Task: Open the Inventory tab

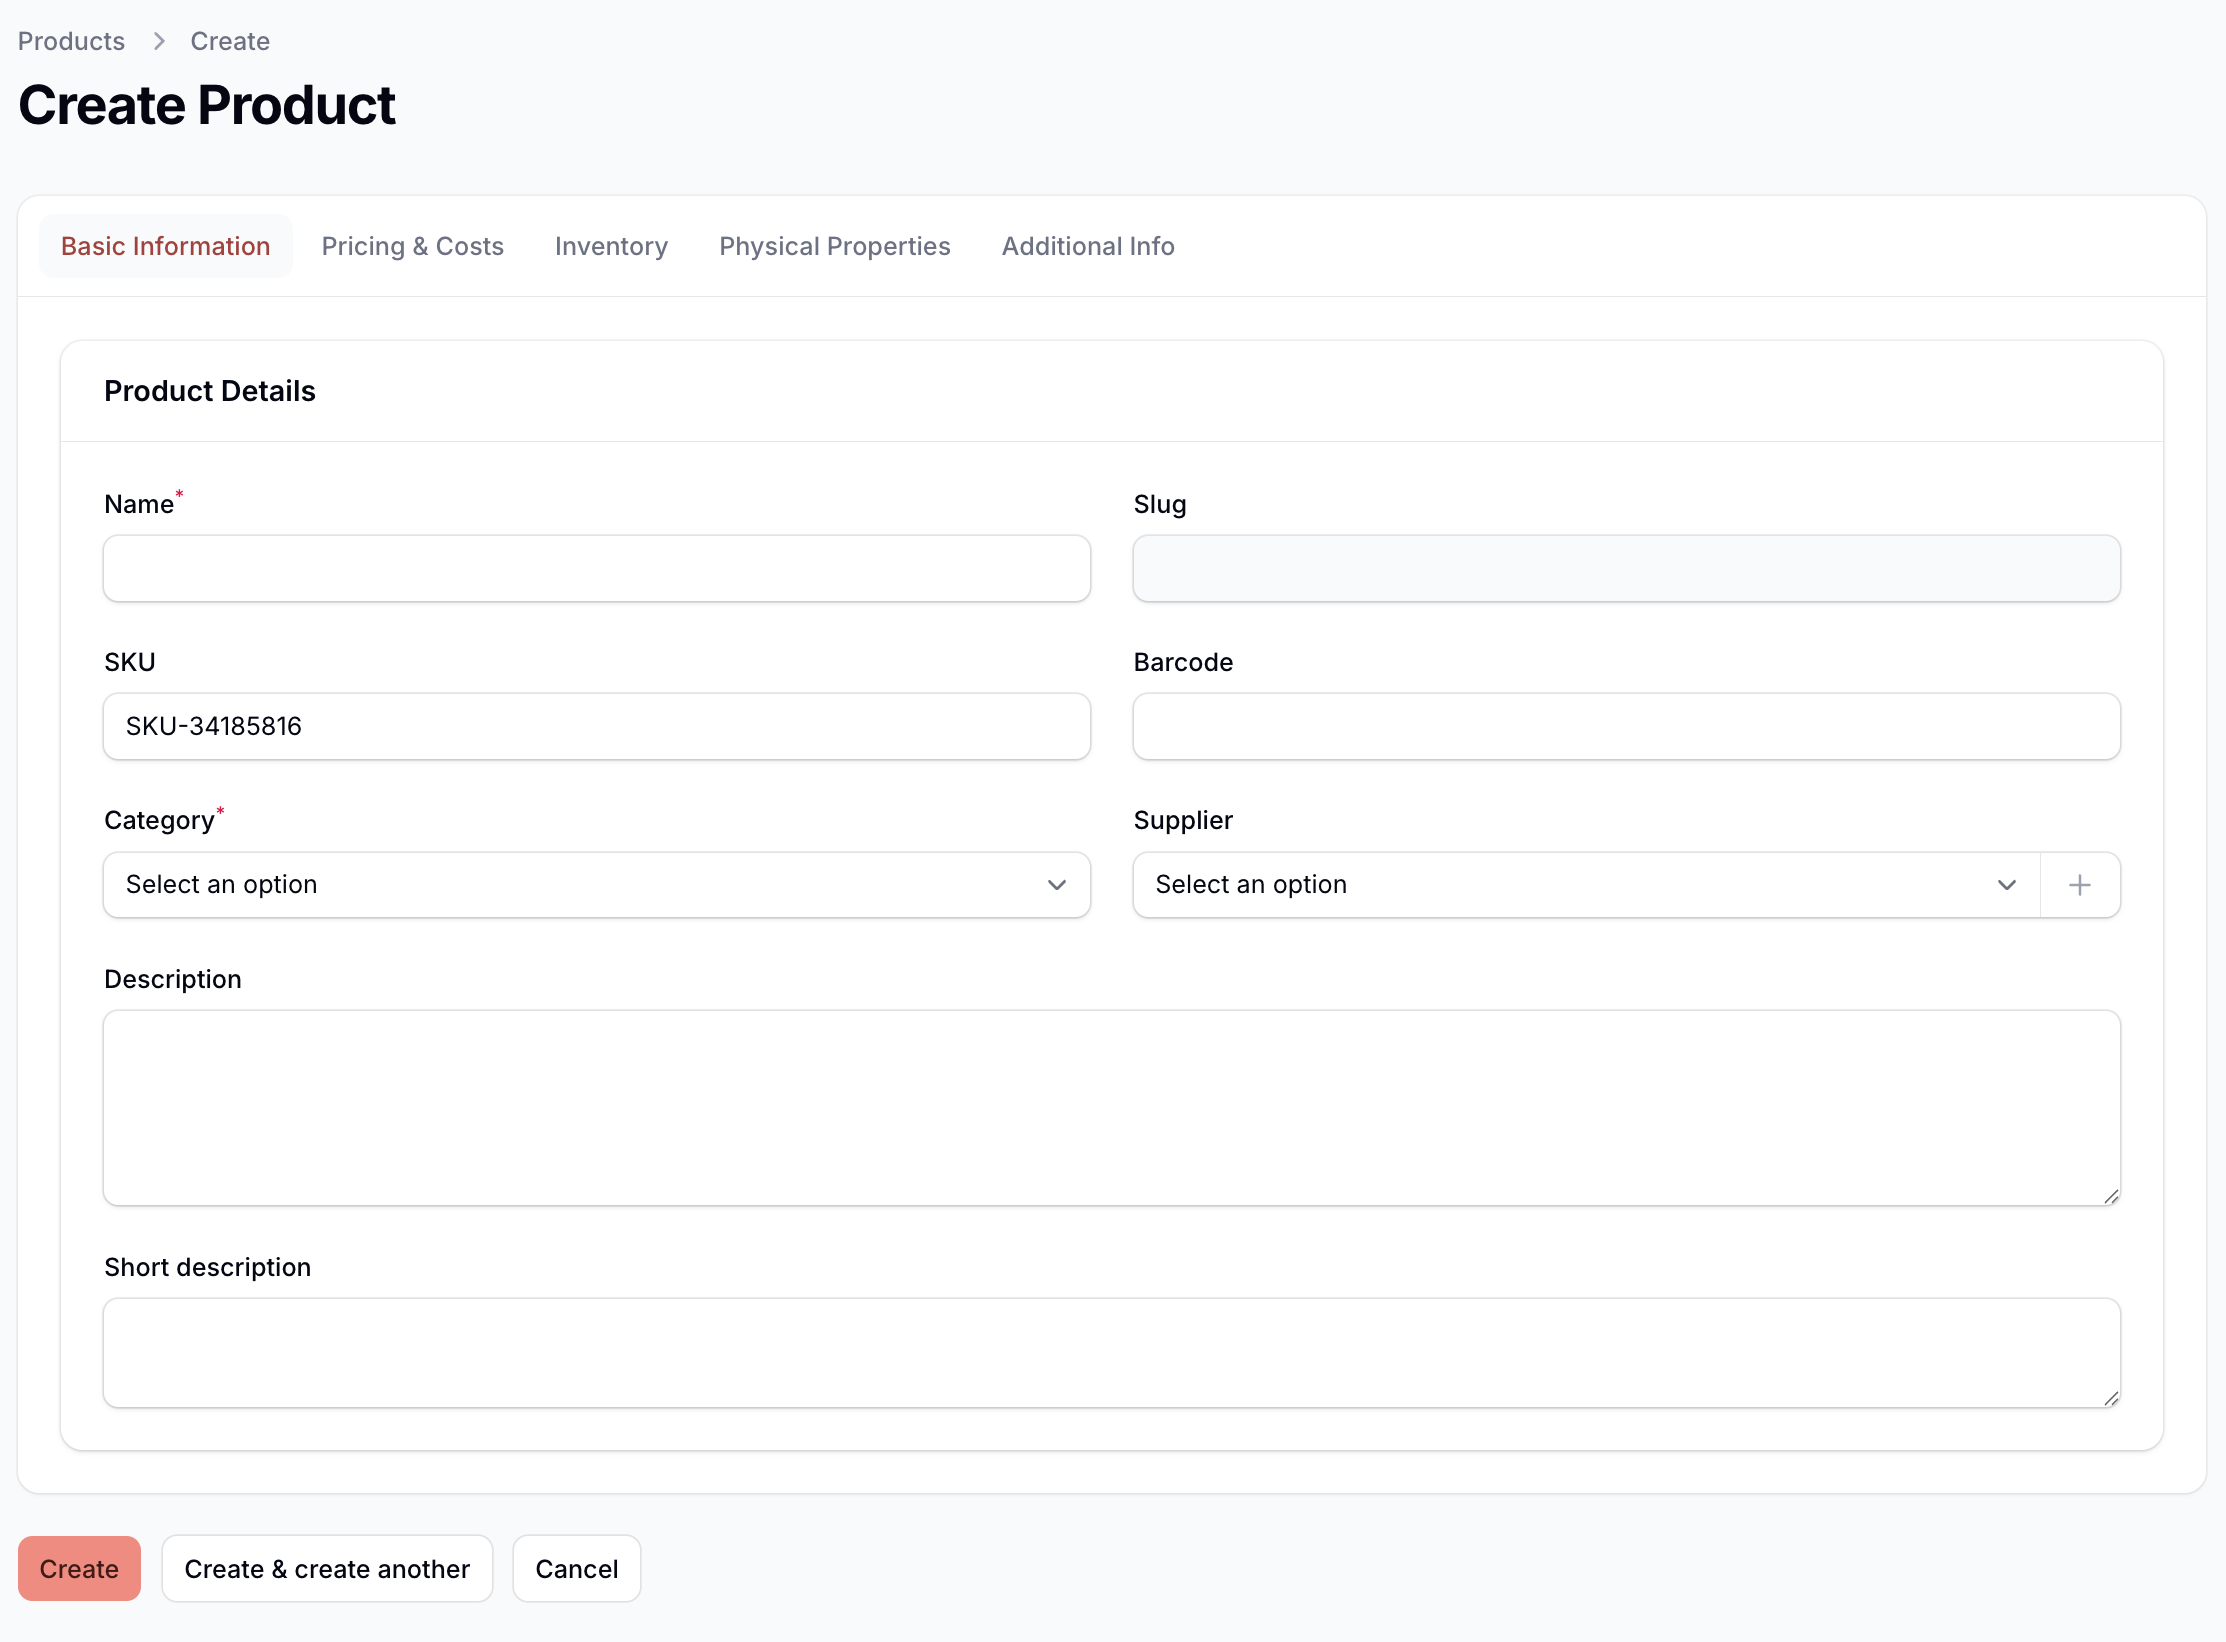Action: coord(611,246)
